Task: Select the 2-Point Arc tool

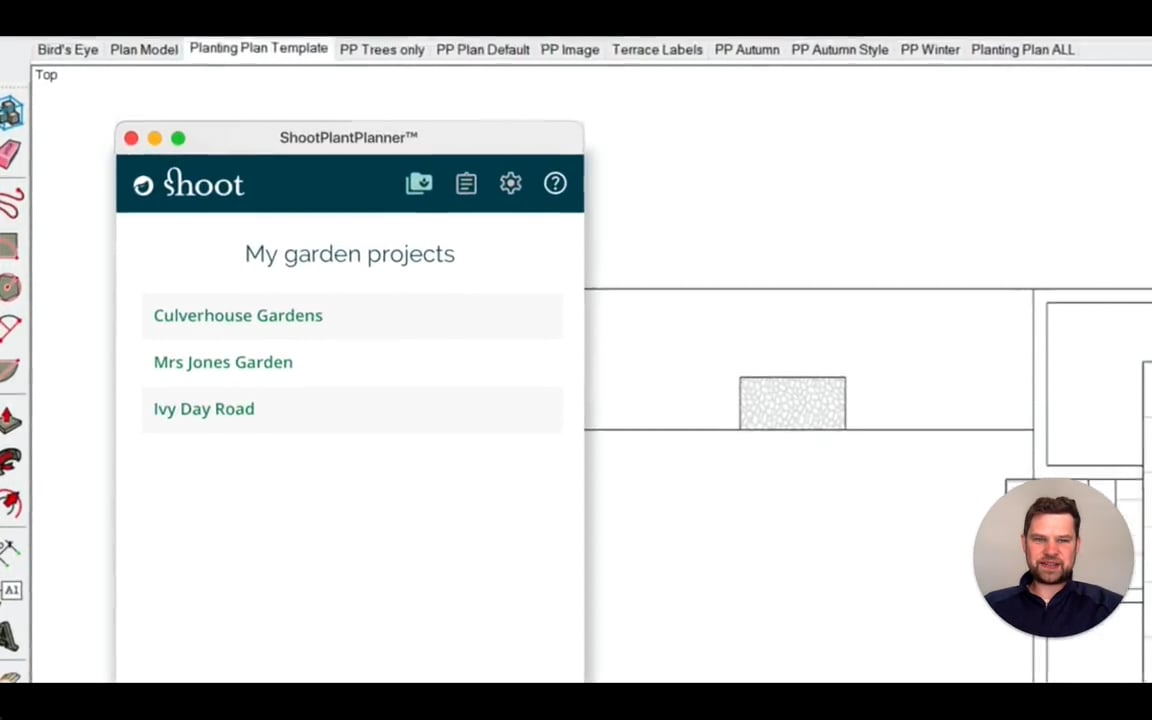Action: click(10, 328)
